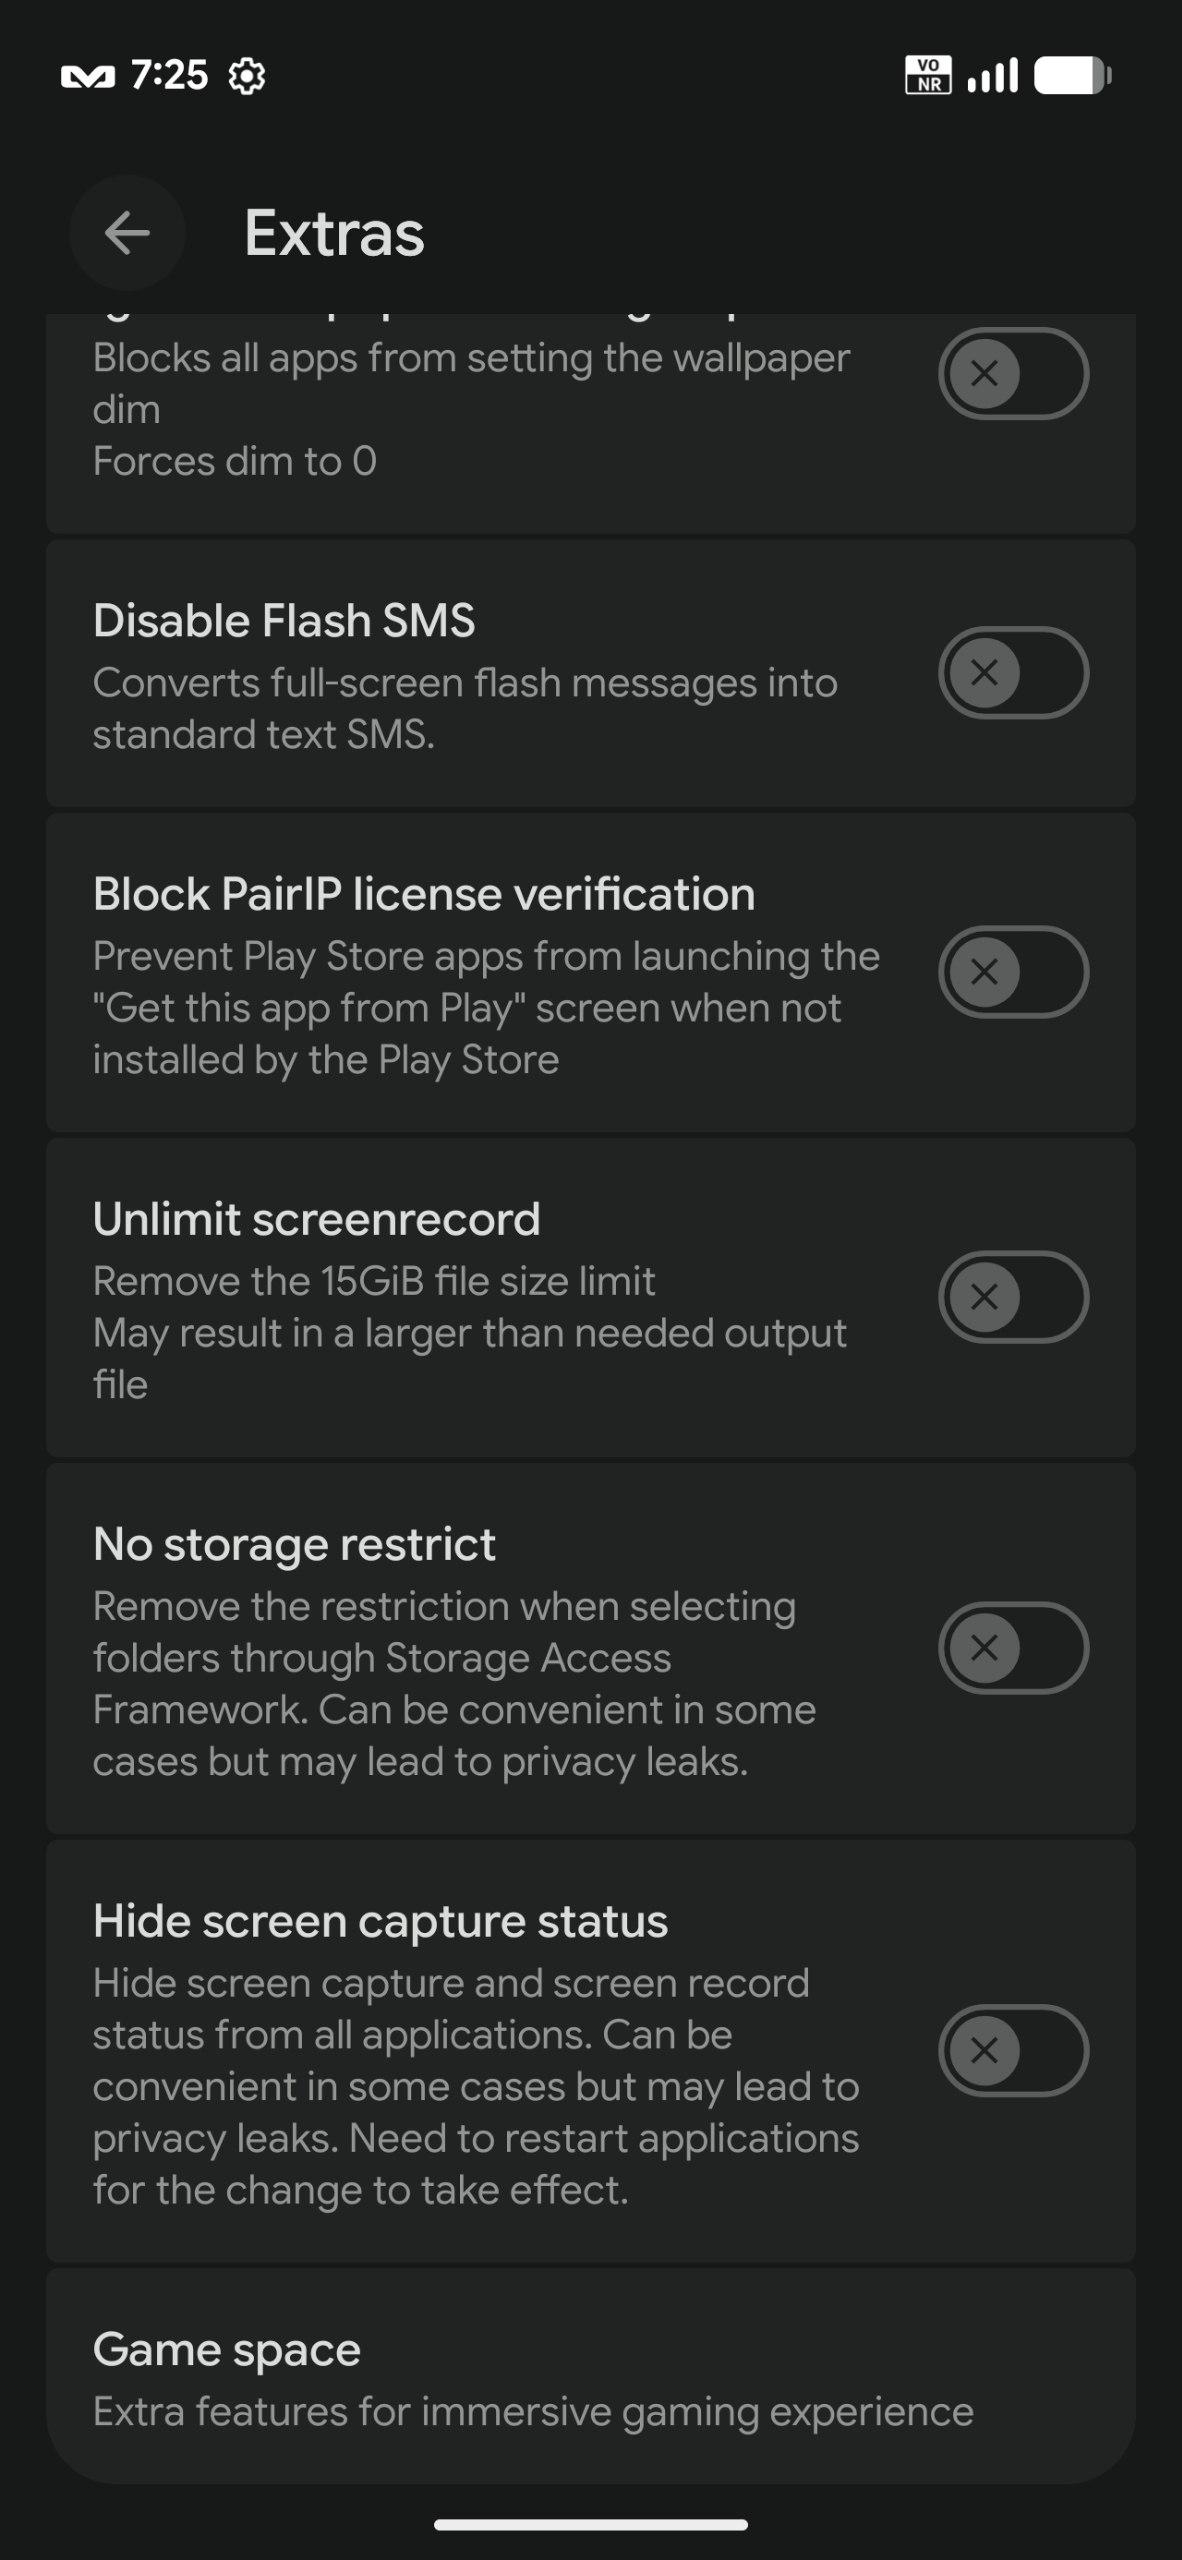Toggle the wallpaper dim blocking switch
Screen dimensions: 1182x2560
point(1013,373)
